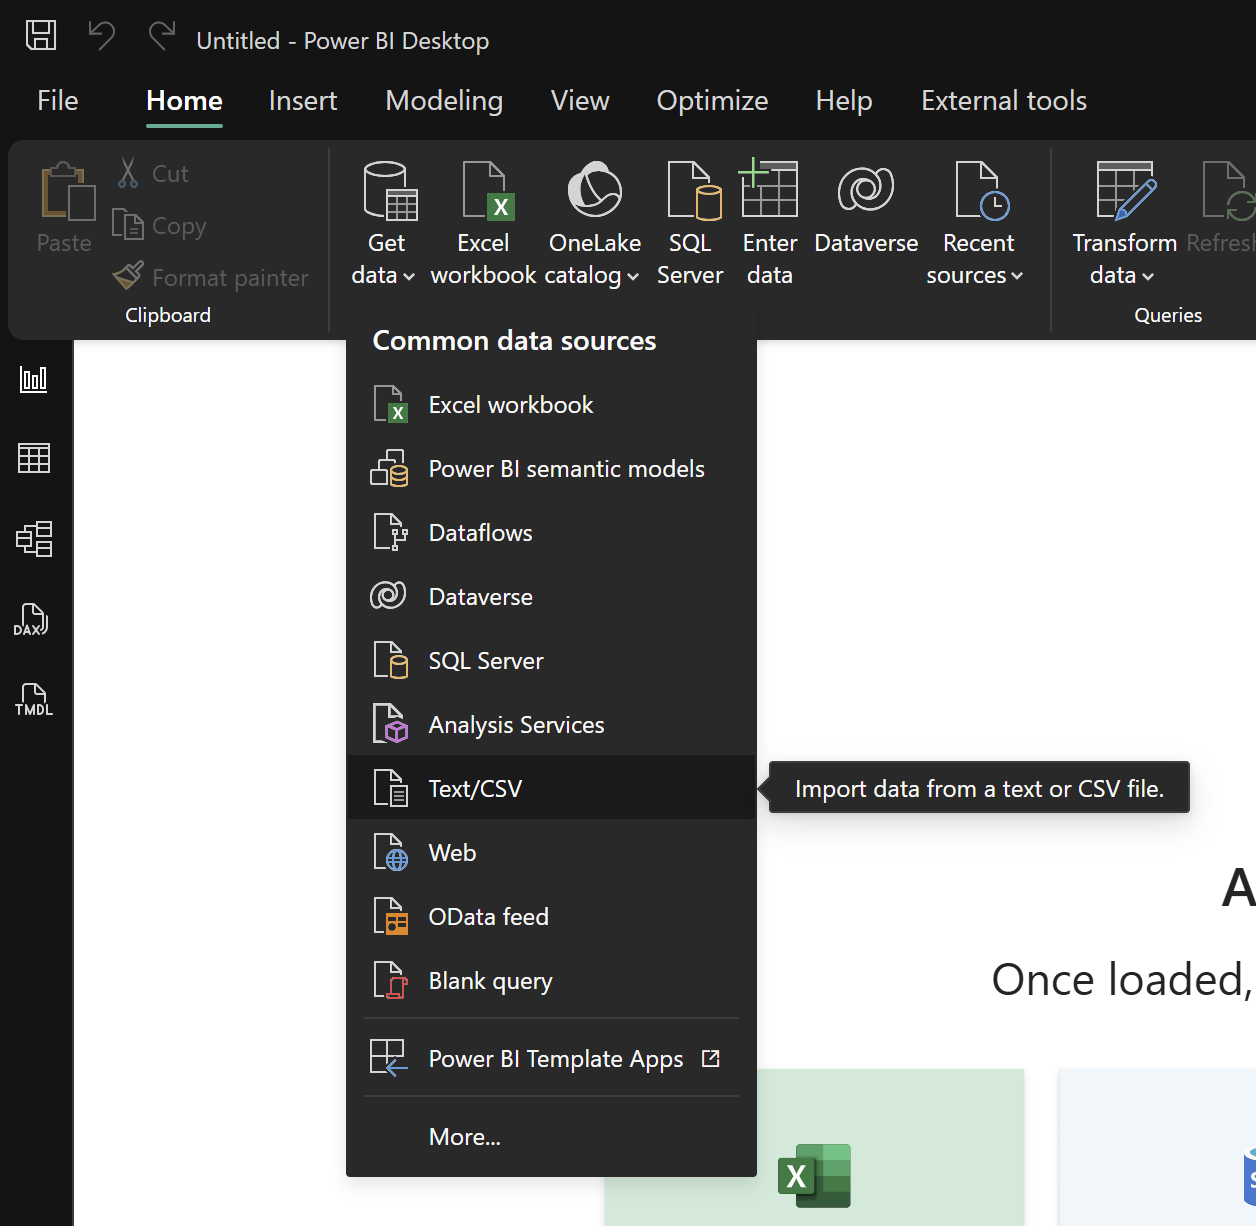Click the Save icon in the title bar
The width and height of the screenshot is (1256, 1226).
(x=41, y=33)
